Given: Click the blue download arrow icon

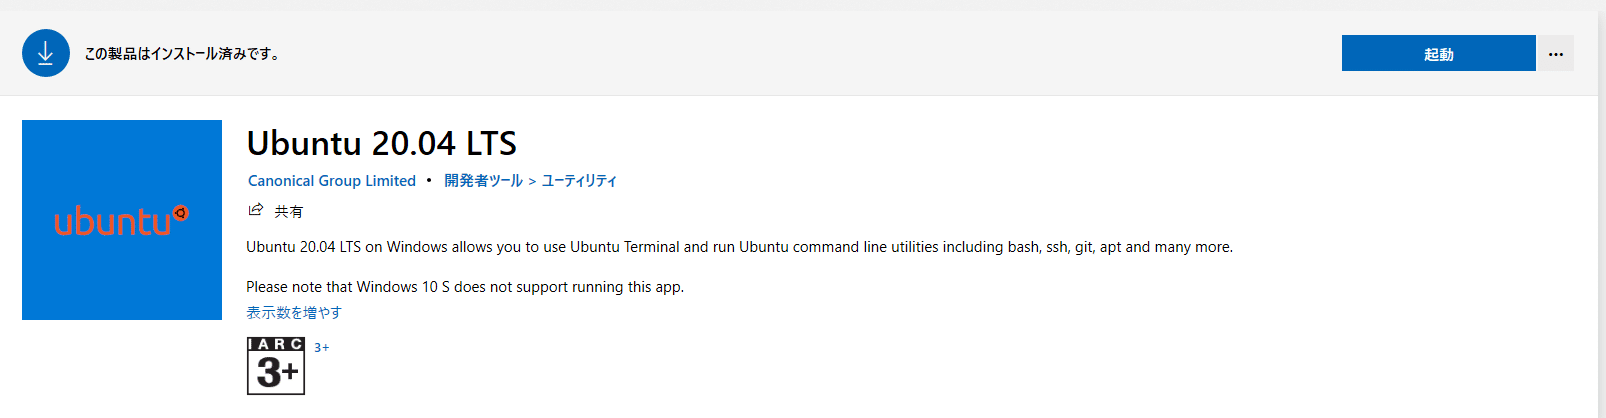Looking at the screenshot, I should [46, 53].
